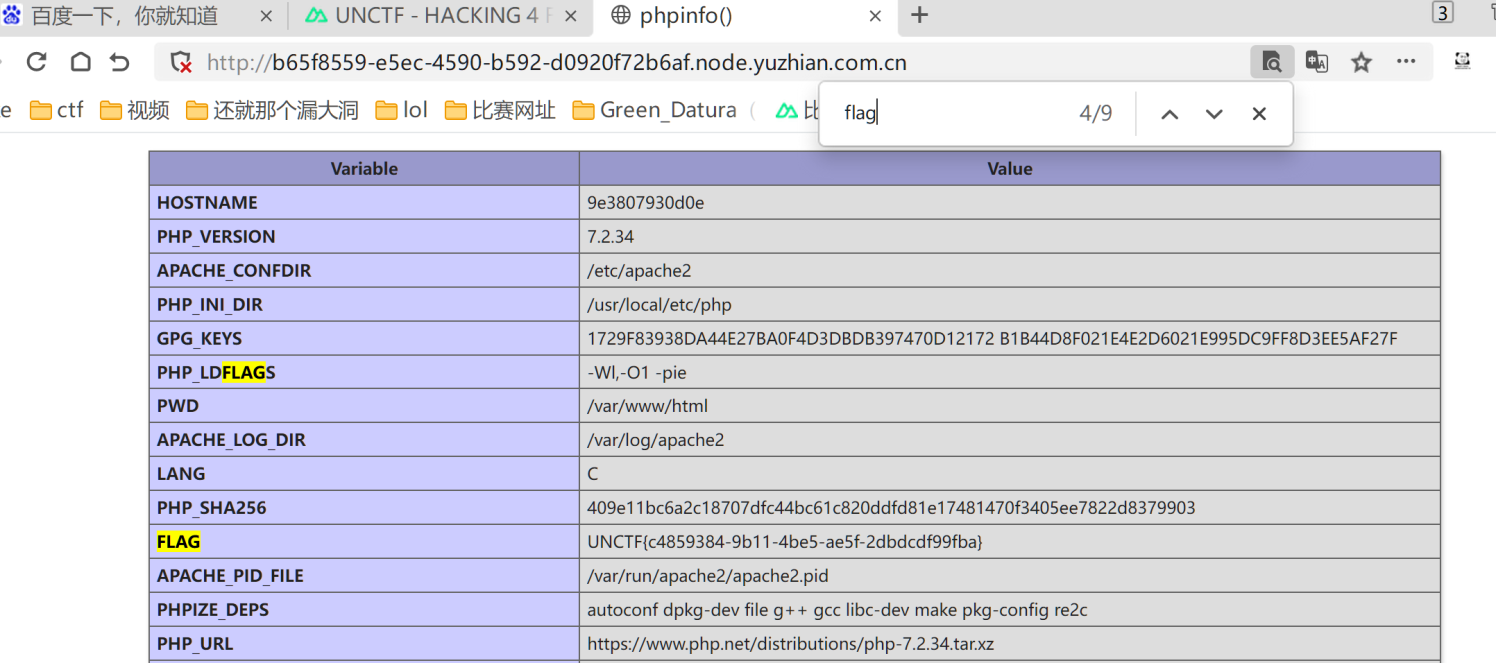
Task: Click the insecure site shield icon
Action: click(181, 63)
